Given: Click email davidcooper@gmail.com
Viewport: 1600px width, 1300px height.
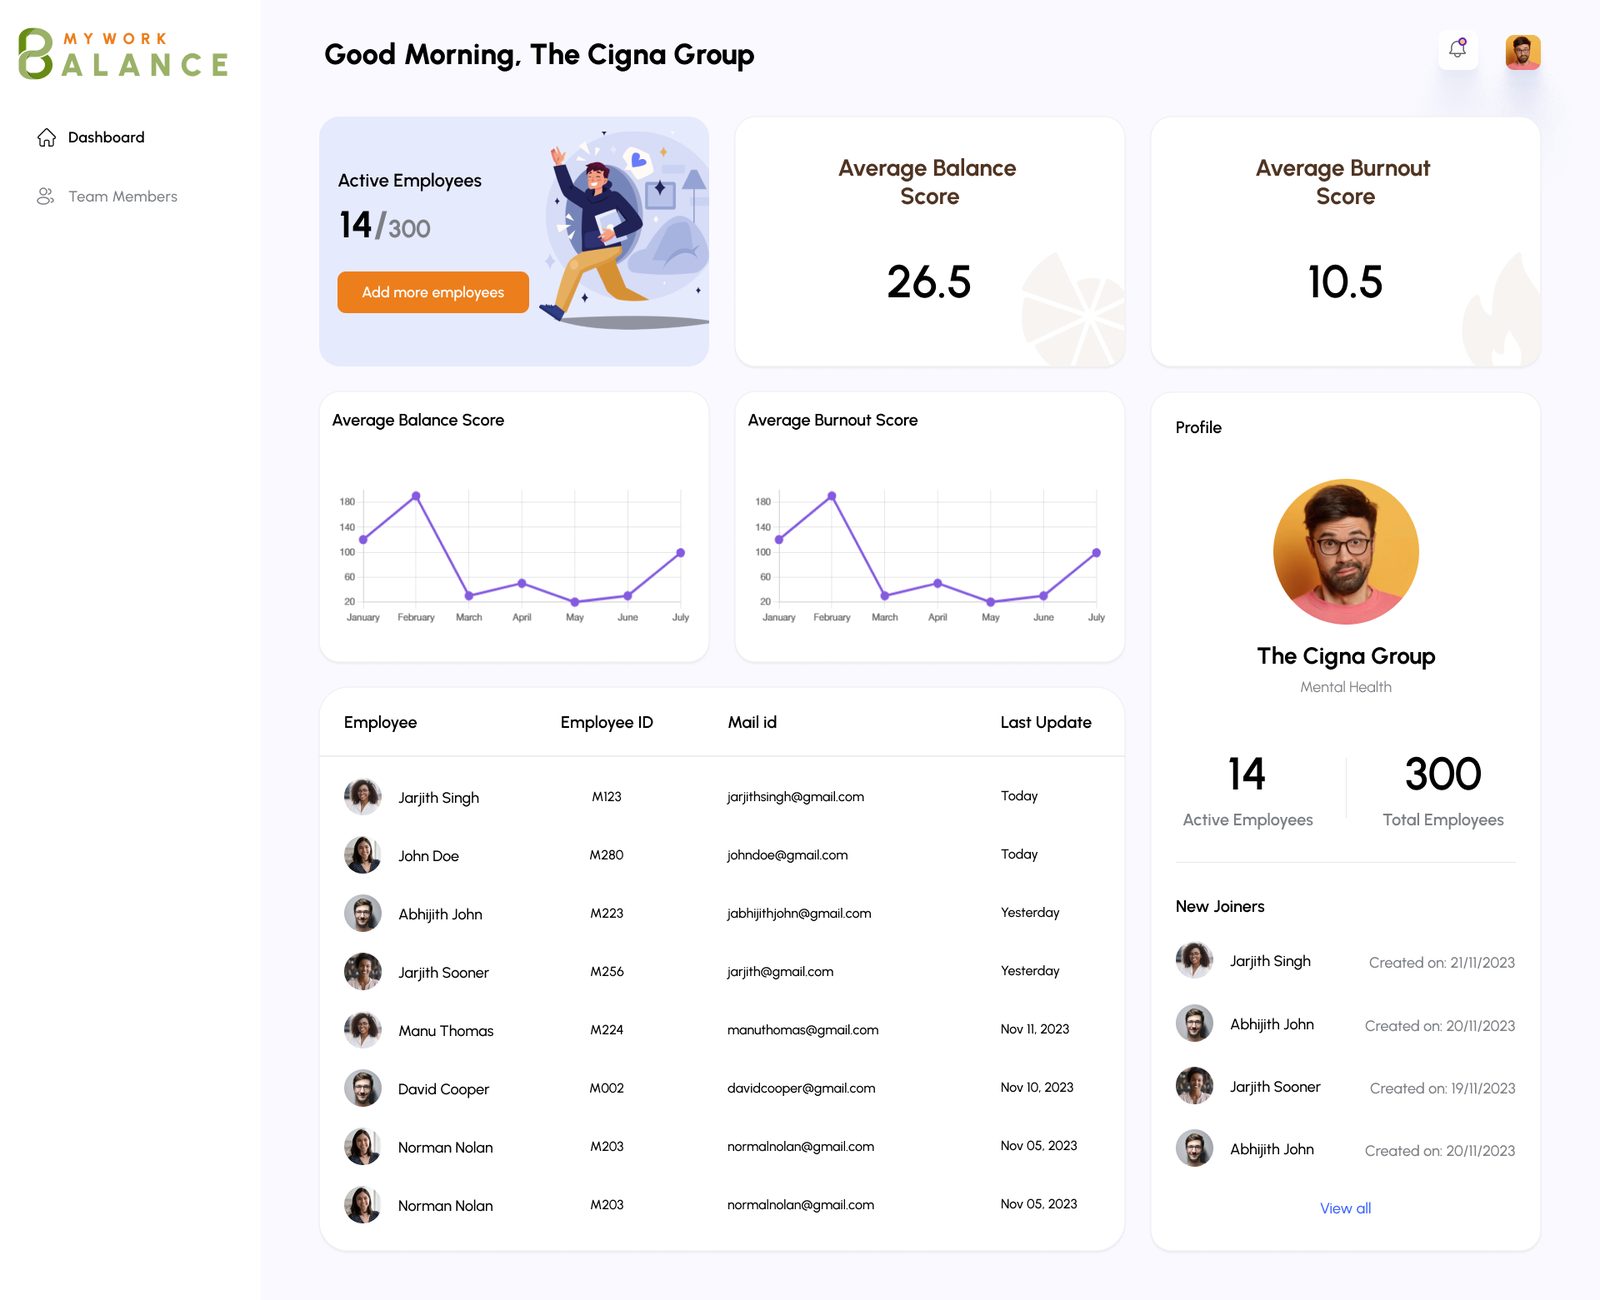Looking at the screenshot, I should [801, 1088].
